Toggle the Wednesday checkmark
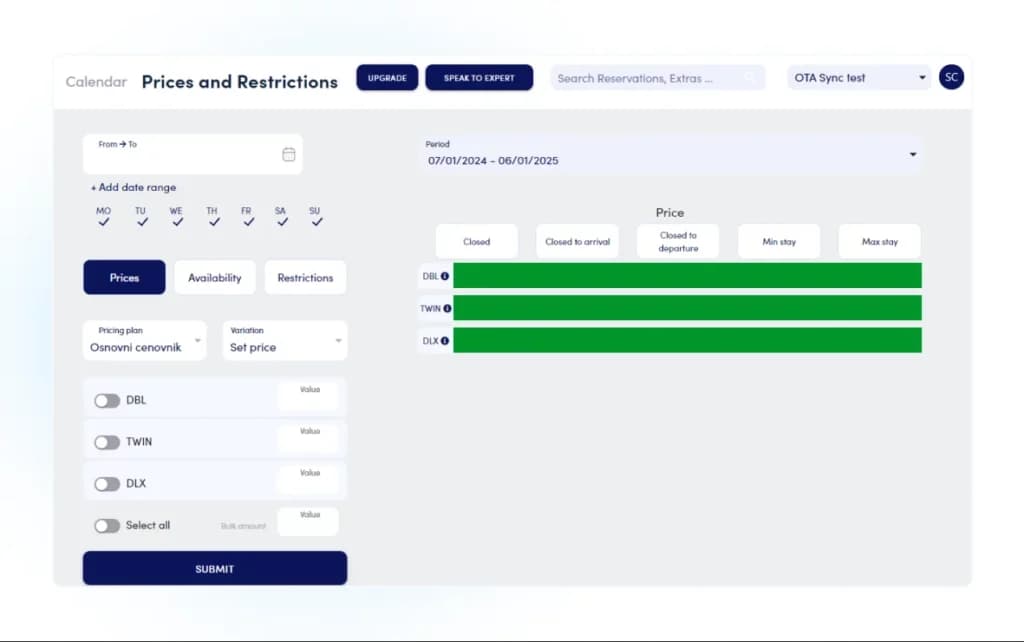The image size is (1024, 642). click(177, 222)
